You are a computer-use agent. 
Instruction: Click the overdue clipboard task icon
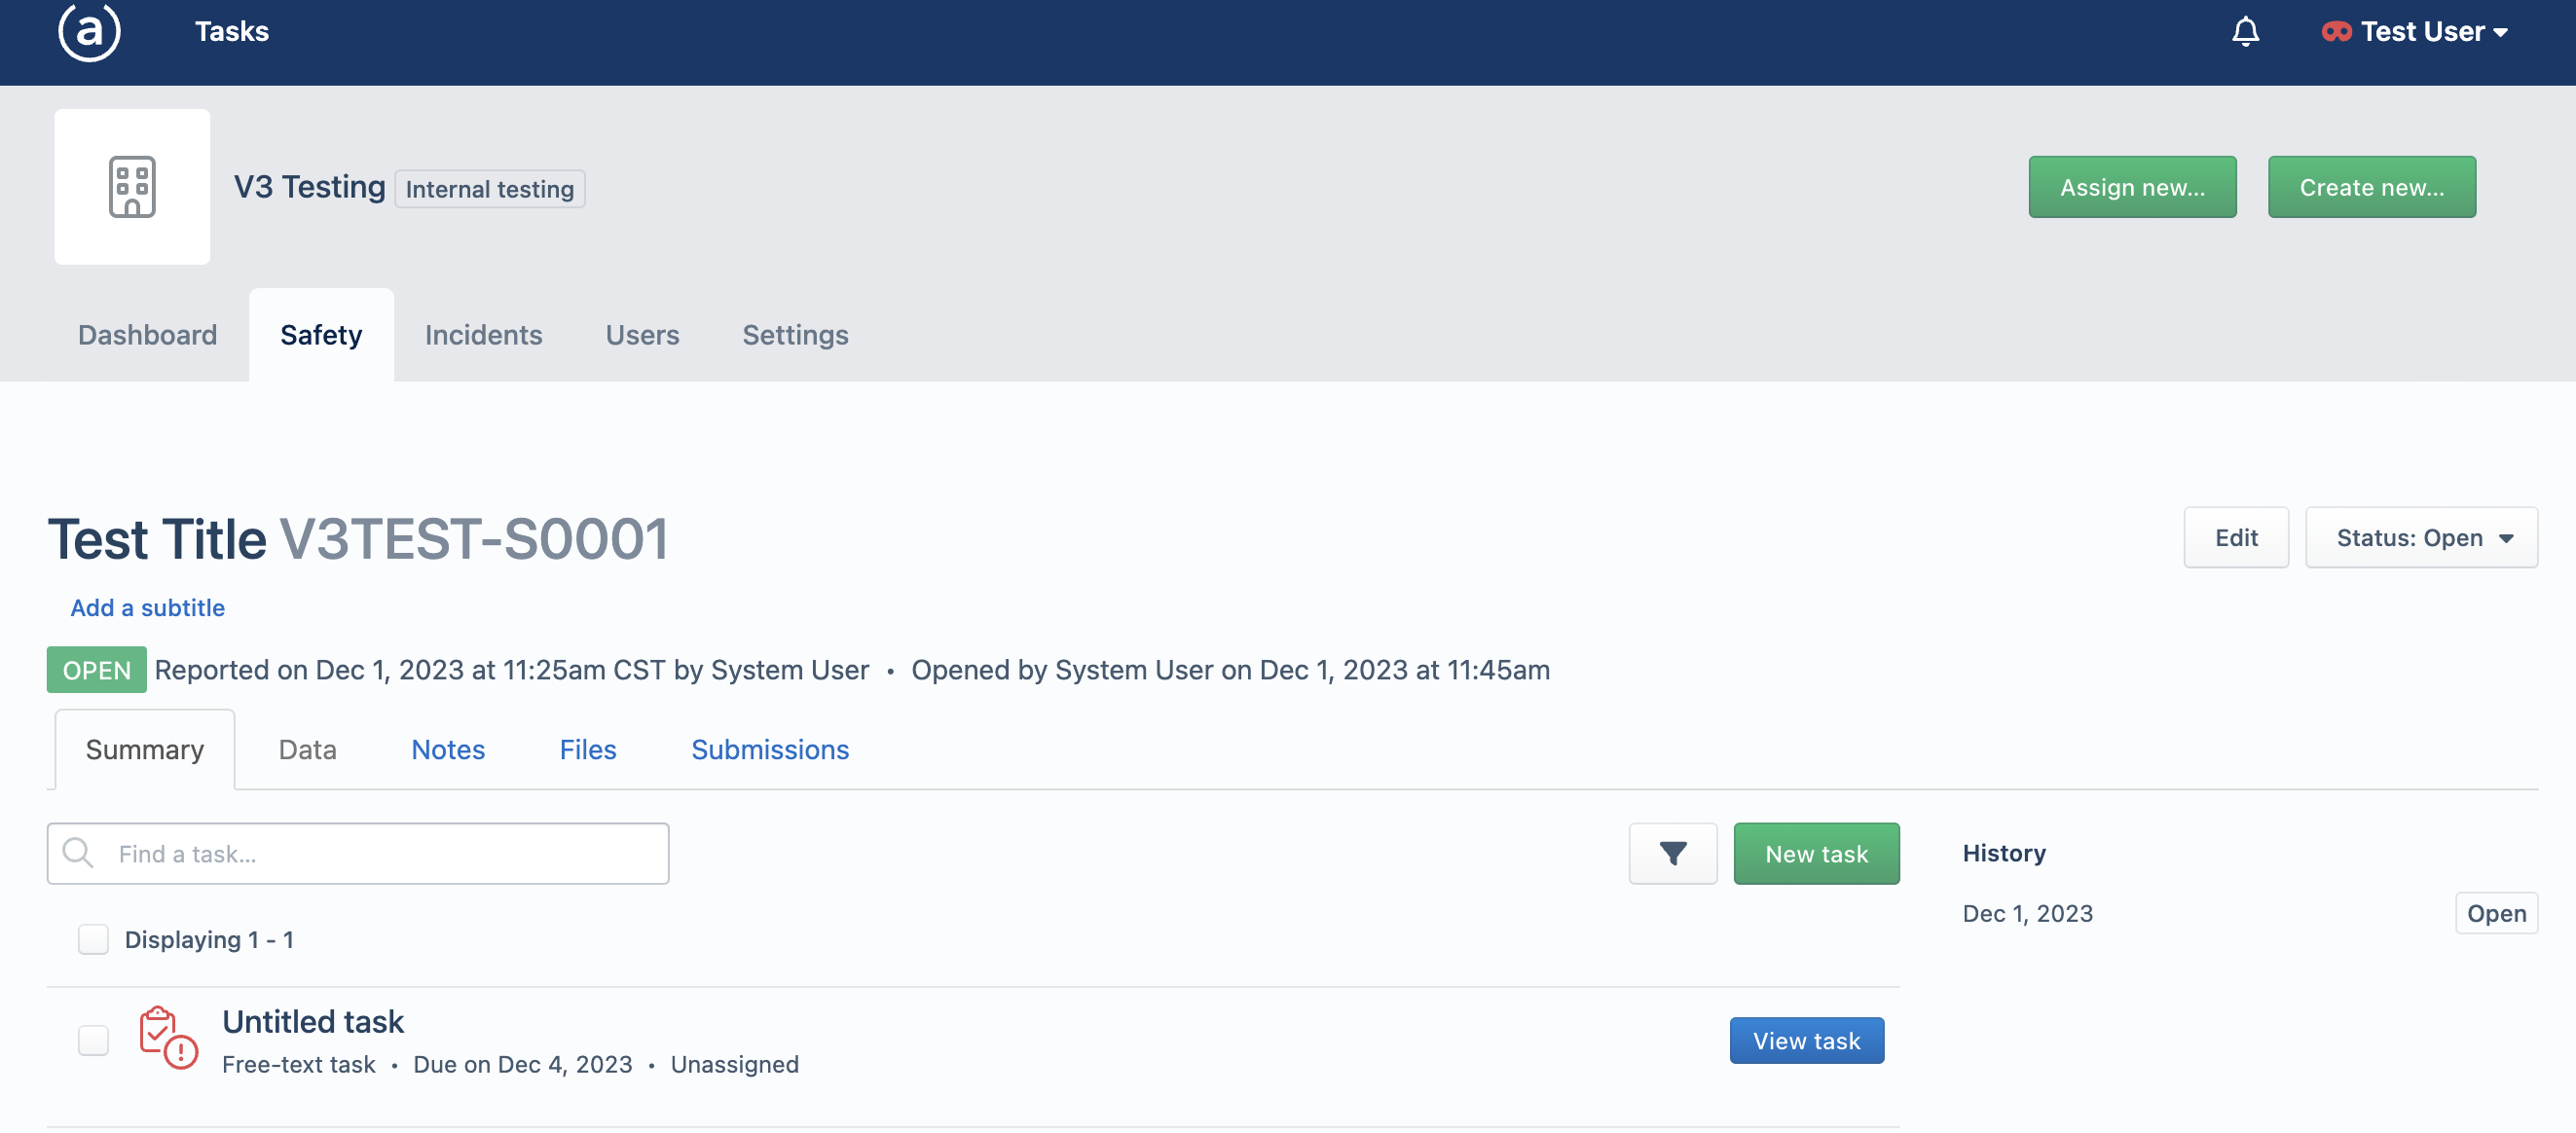pyautogui.click(x=168, y=1038)
